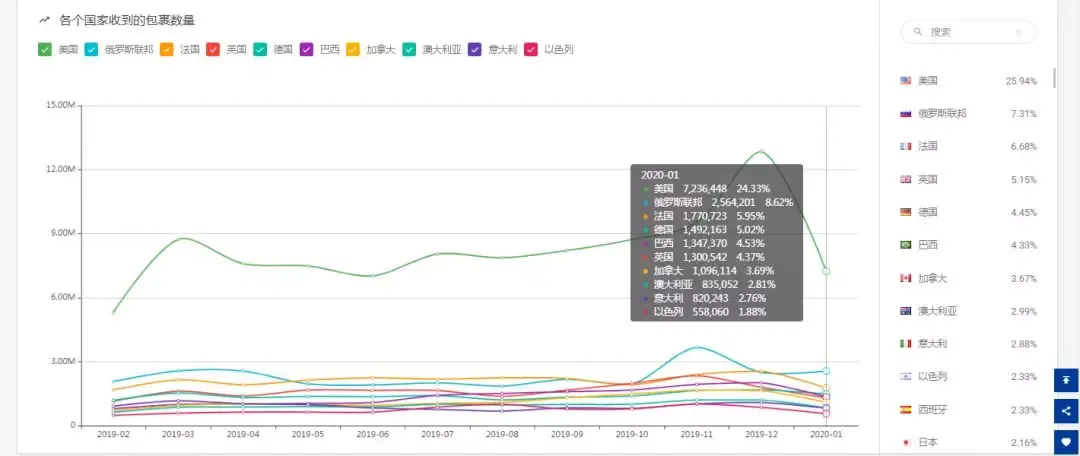Click the 2019-11 point on Russia line

696,347
